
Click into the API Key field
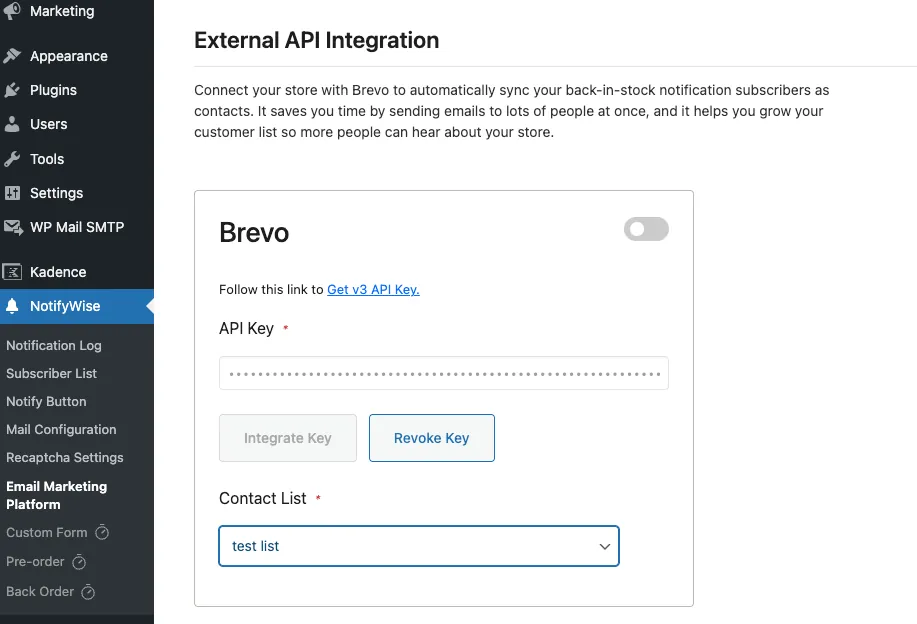coord(443,373)
